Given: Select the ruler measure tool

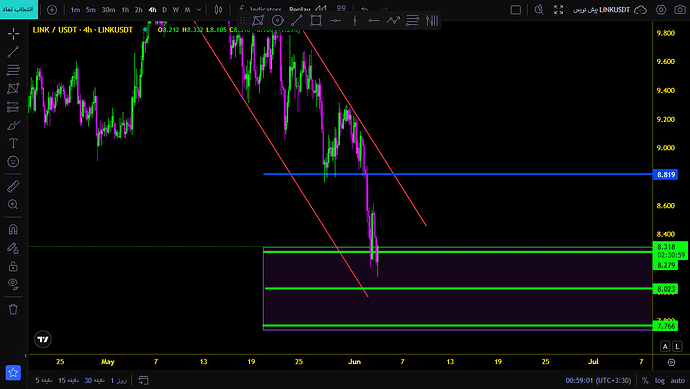Looking at the screenshot, I should [x=13, y=186].
